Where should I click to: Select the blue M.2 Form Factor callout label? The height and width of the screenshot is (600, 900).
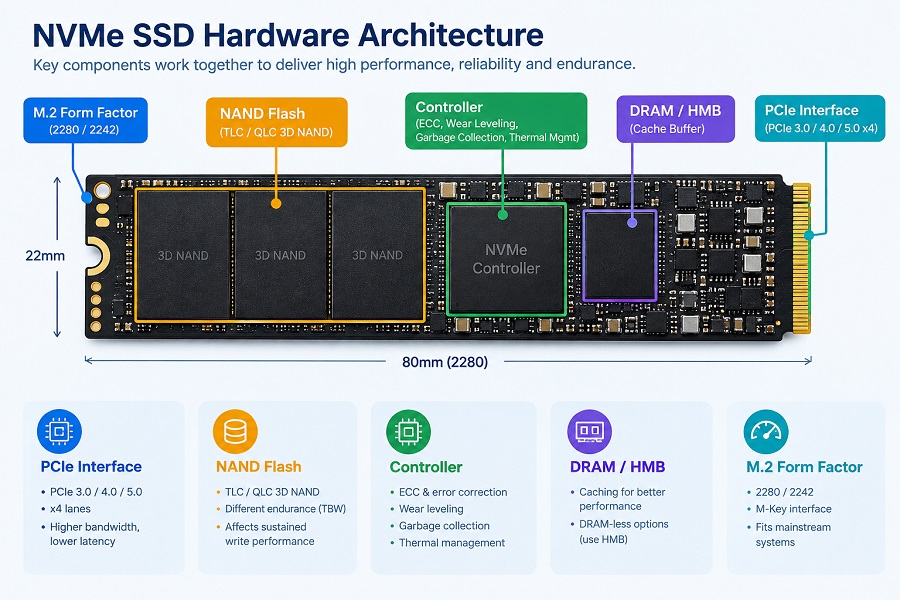(x=86, y=120)
